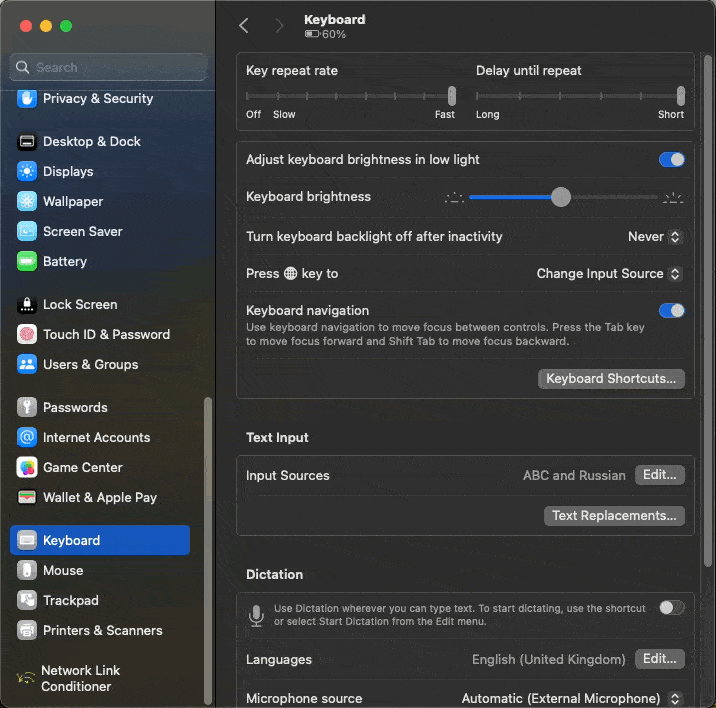Click the Keyboard Shortcuts... button
The width and height of the screenshot is (716, 708).
pyautogui.click(x=611, y=379)
